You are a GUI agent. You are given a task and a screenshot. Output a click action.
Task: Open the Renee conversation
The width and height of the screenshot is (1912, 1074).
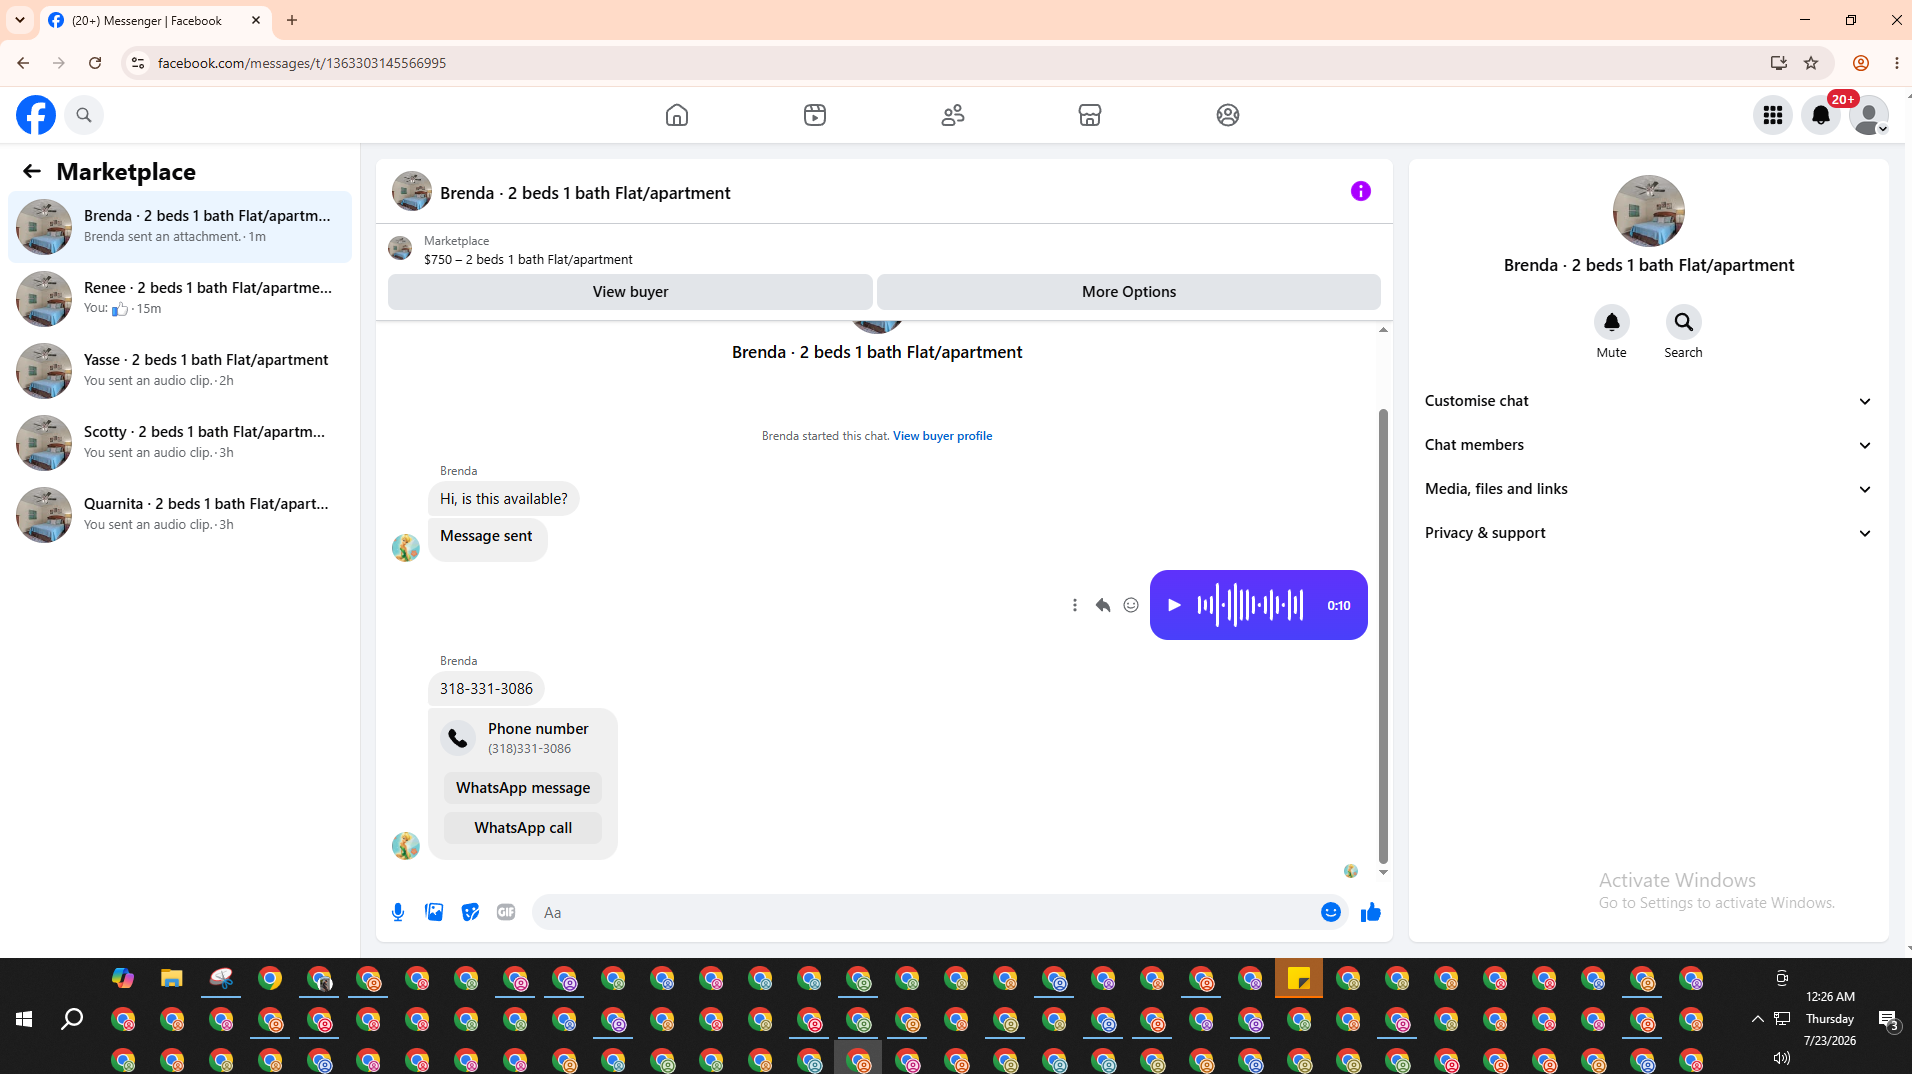(180, 299)
